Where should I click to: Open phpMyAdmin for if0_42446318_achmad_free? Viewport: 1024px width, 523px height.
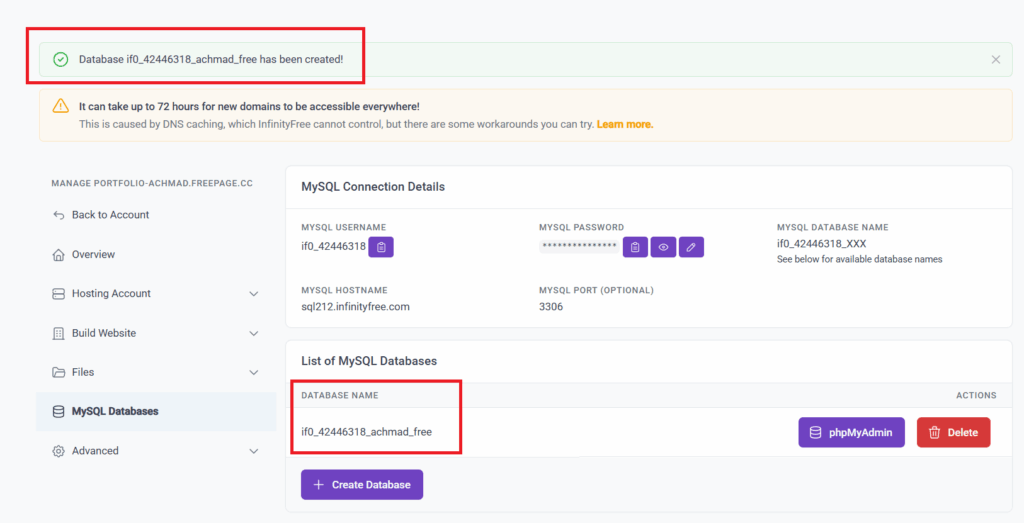tap(851, 432)
